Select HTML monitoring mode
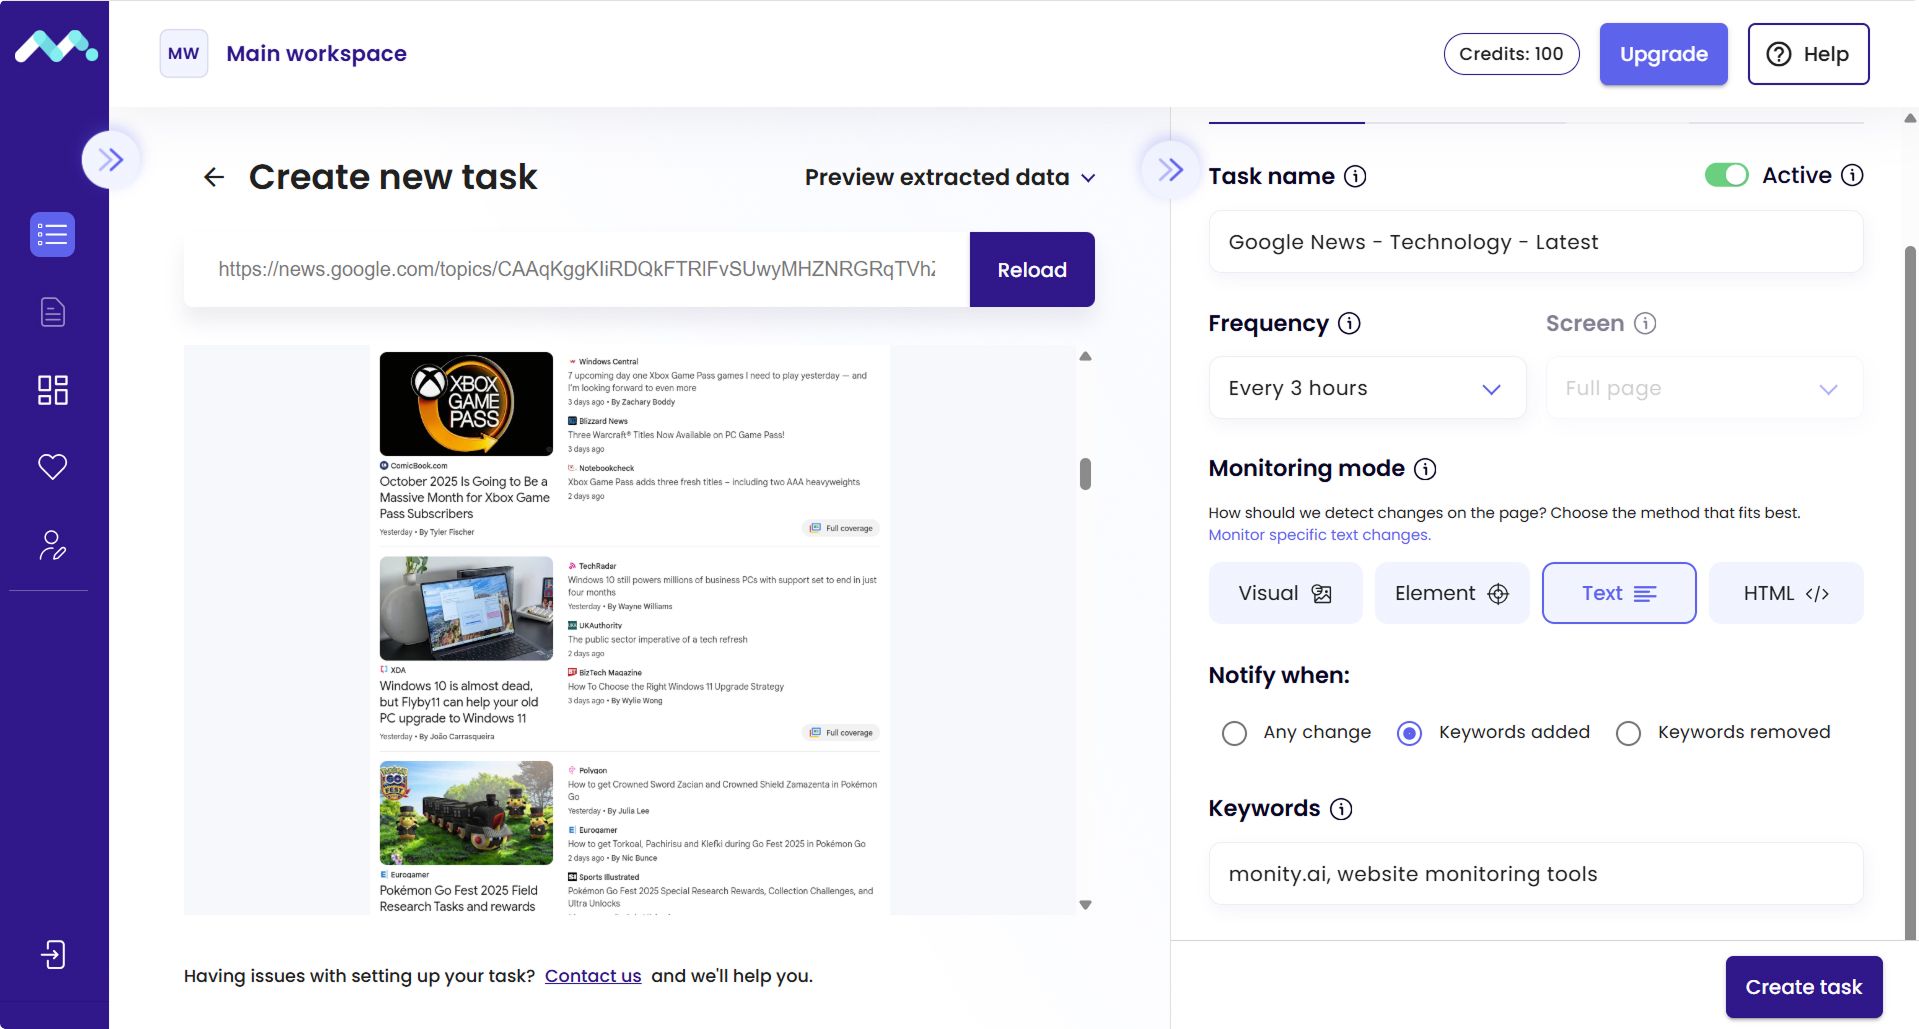Viewport: 1919px width, 1029px height. tap(1785, 593)
